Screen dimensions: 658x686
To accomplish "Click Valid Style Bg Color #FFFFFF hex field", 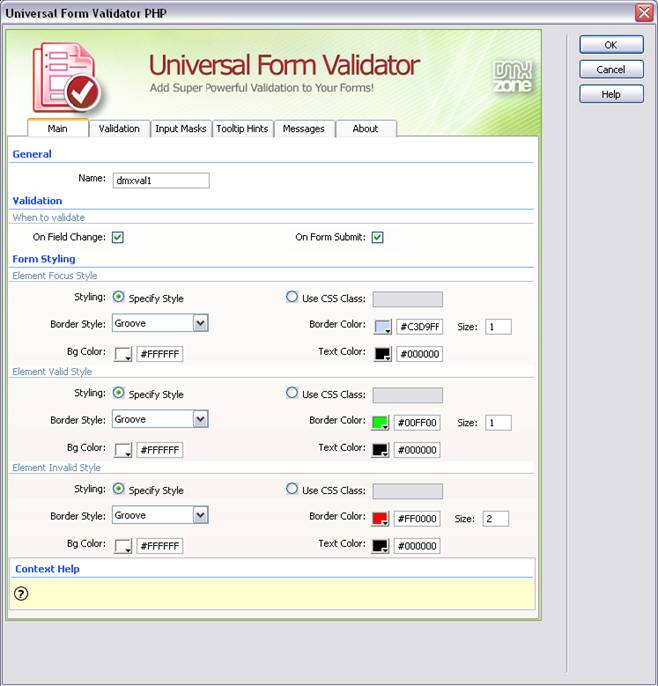I will tap(160, 450).
